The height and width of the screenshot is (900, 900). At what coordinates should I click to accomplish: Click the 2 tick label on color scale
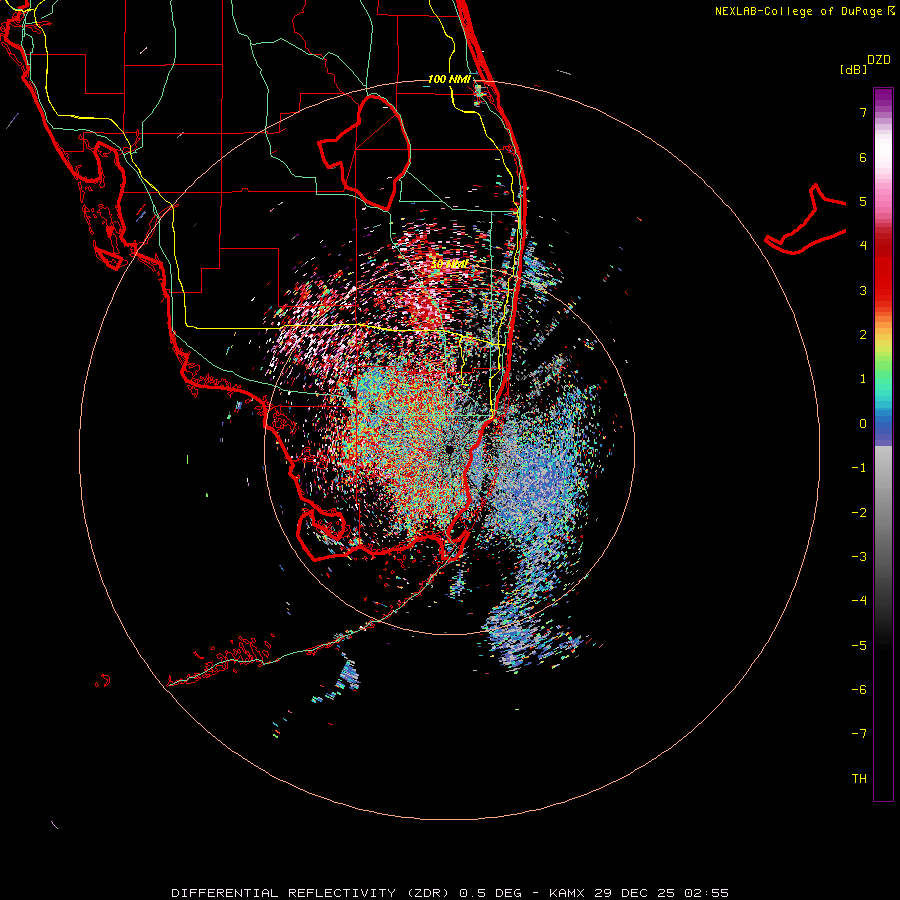(x=863, y=335)
